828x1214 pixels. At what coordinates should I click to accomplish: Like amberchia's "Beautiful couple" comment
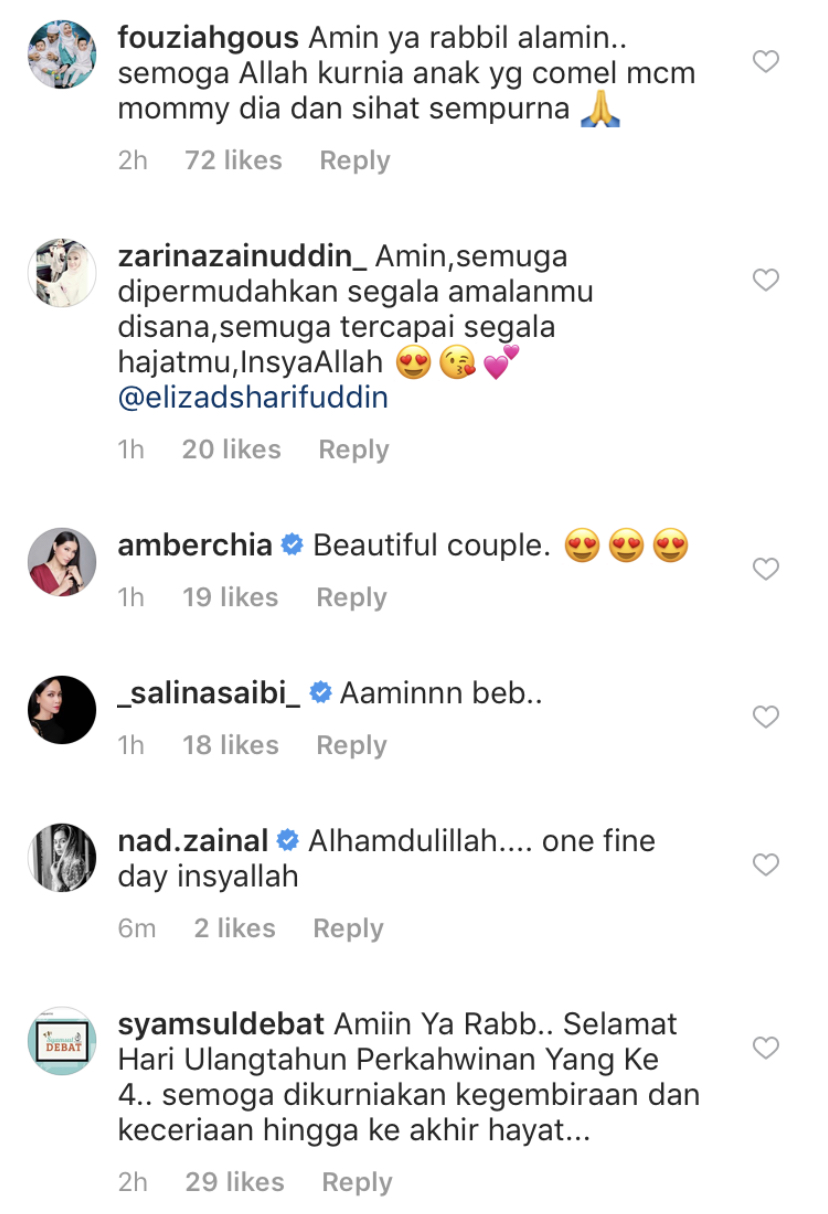(x=765, y=570)
